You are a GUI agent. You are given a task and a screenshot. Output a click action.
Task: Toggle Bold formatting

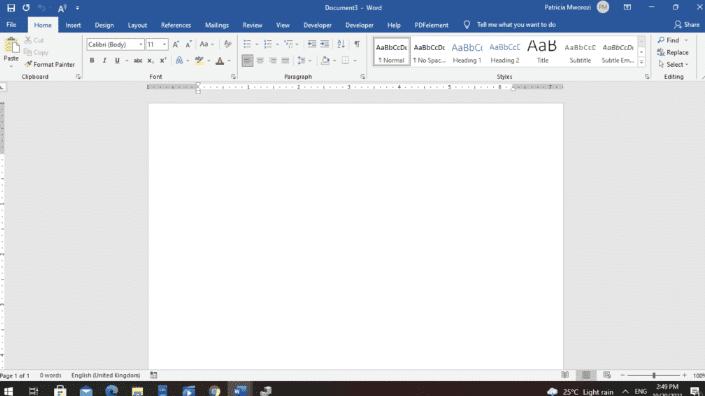pyautogui.click(x=92, y=60)
